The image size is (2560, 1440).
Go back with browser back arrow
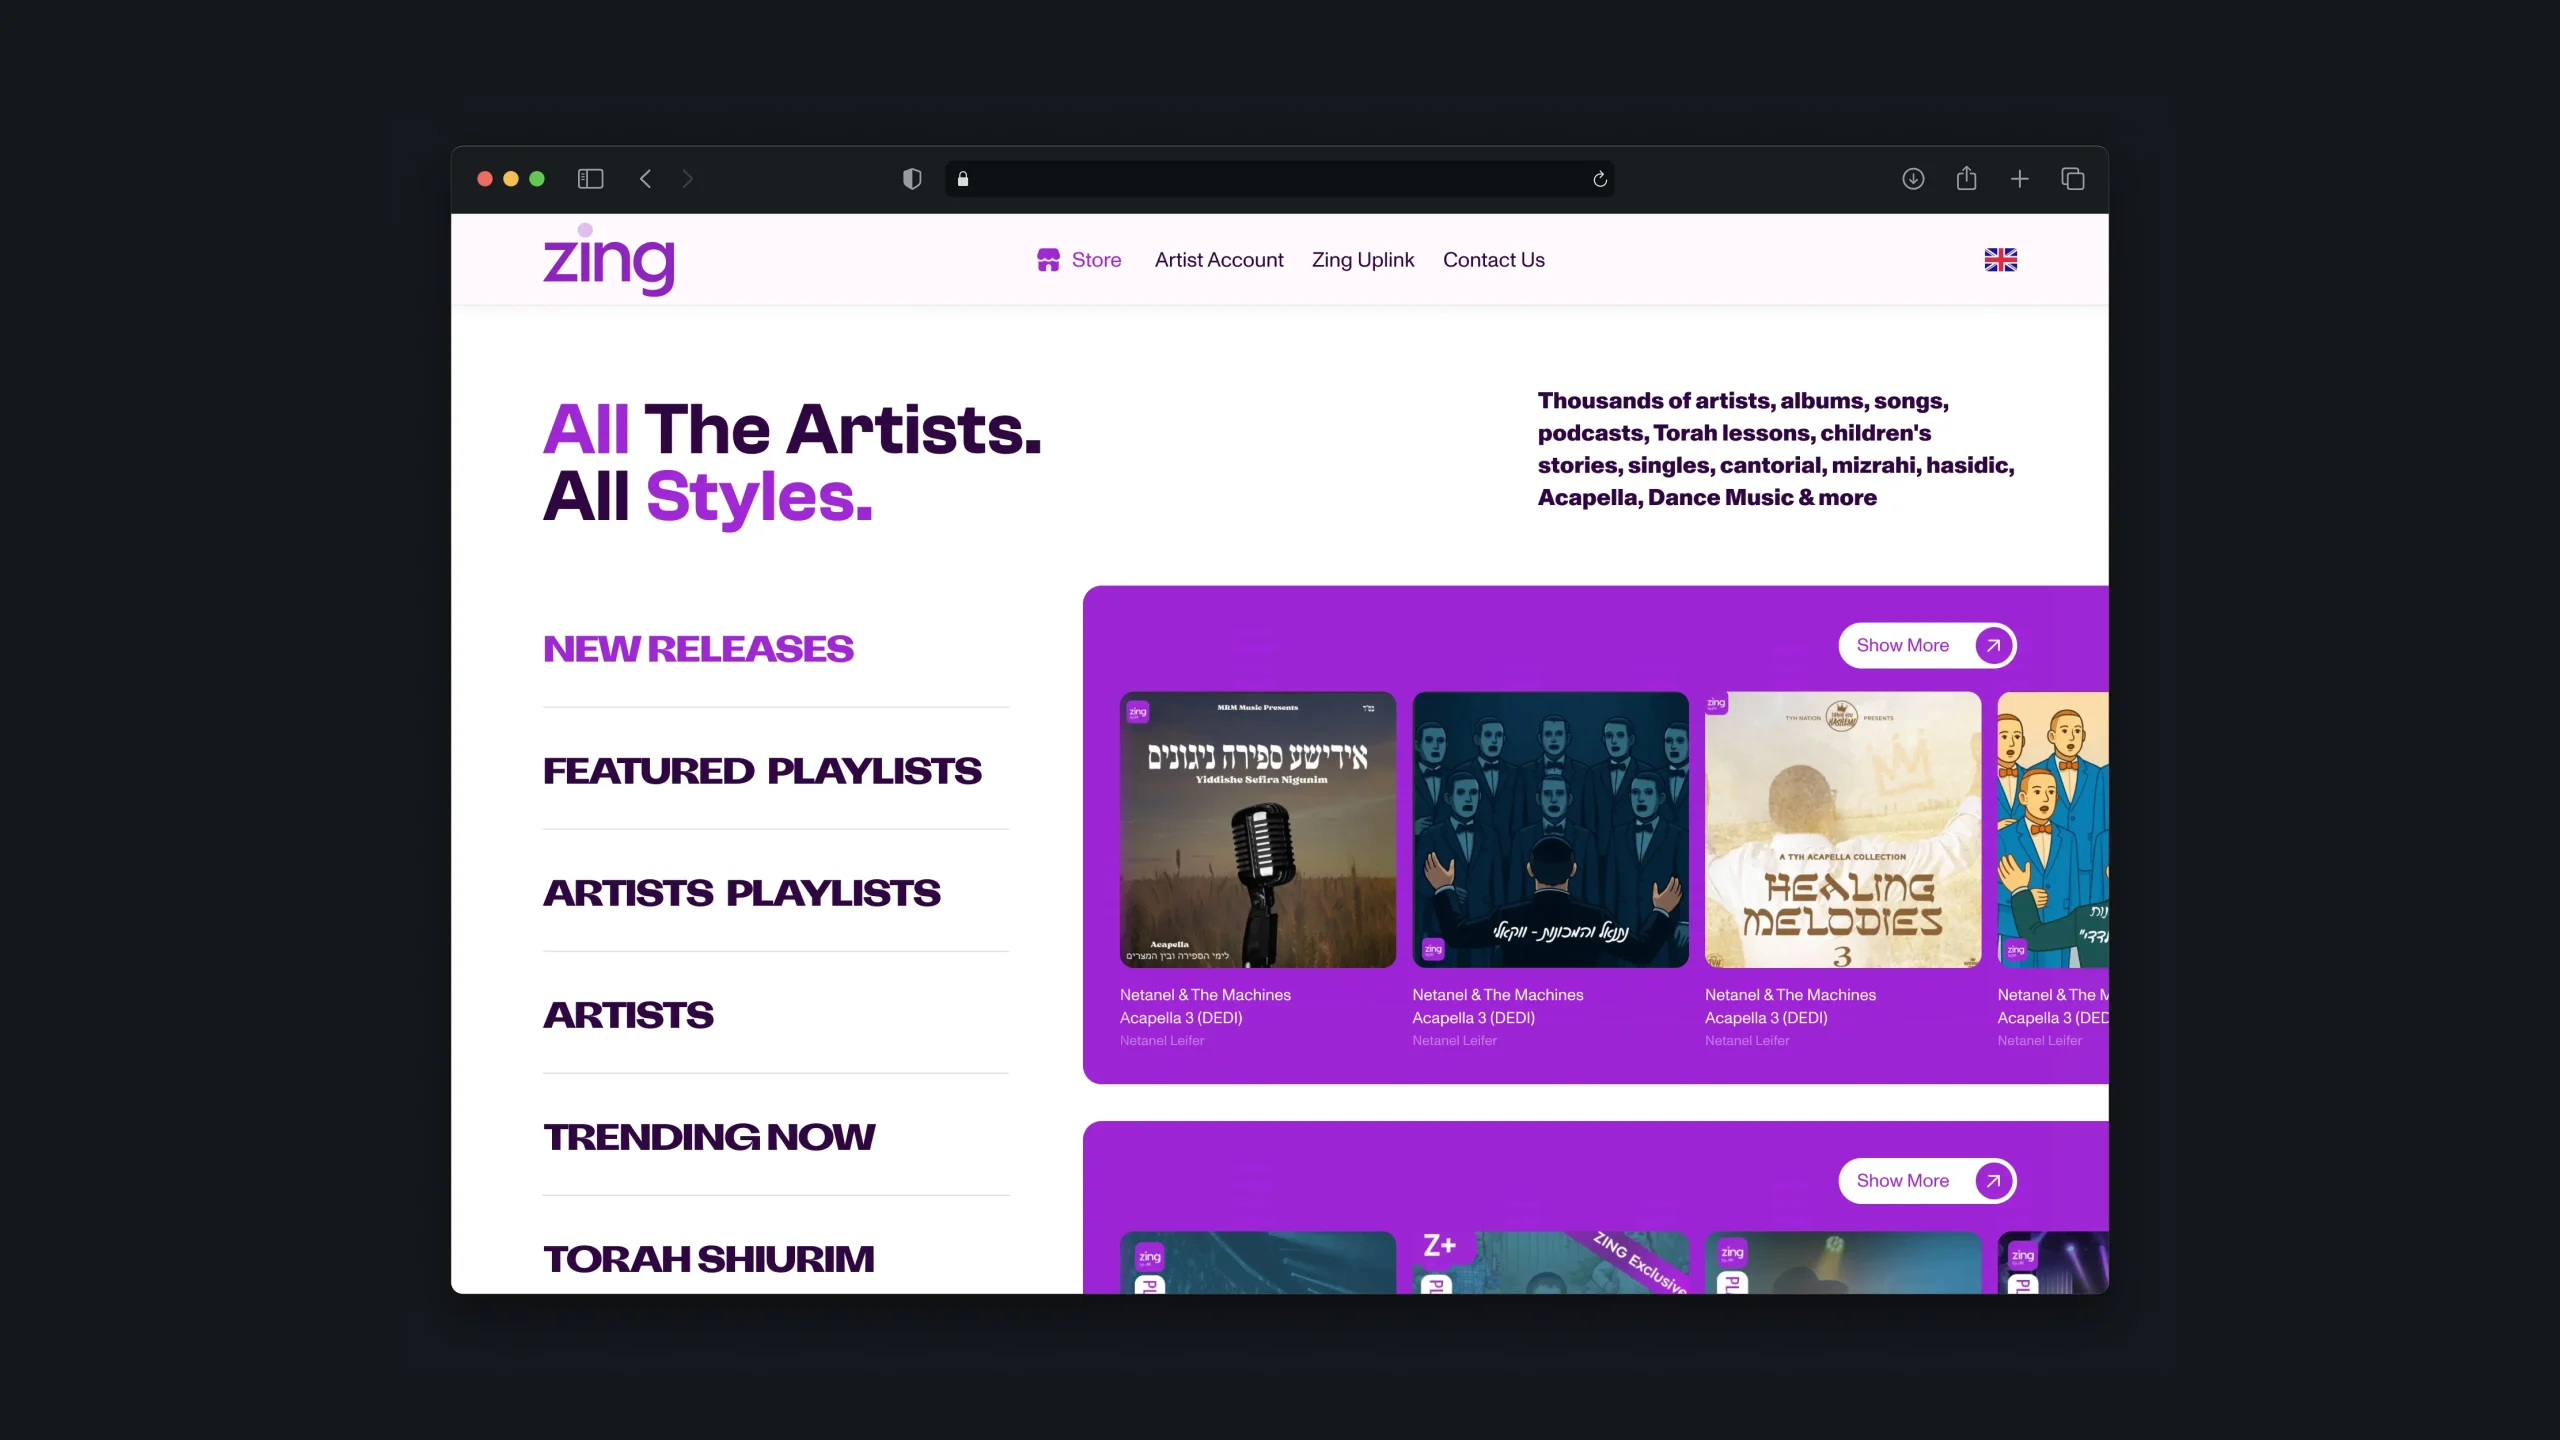646,179
